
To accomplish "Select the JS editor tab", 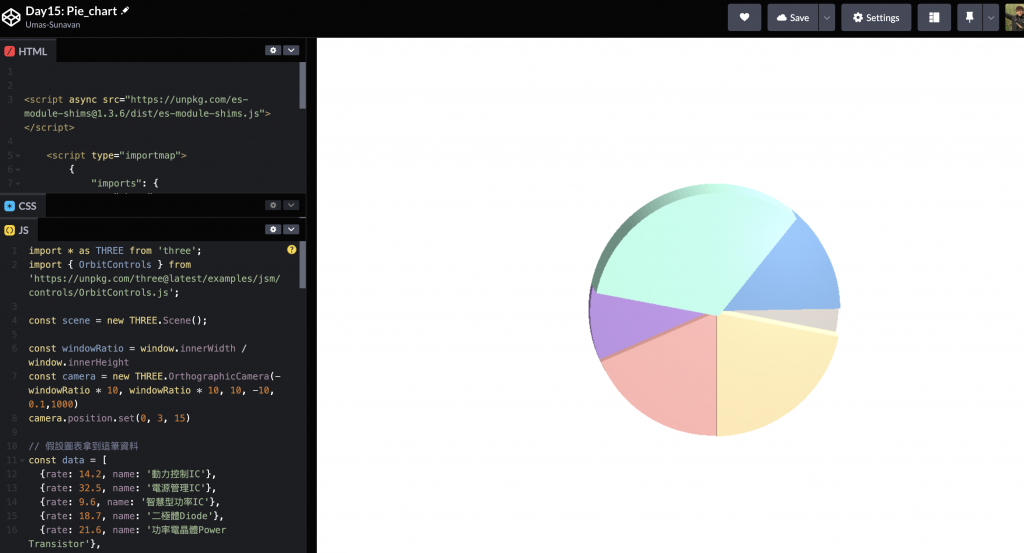I will click(18, 230).
